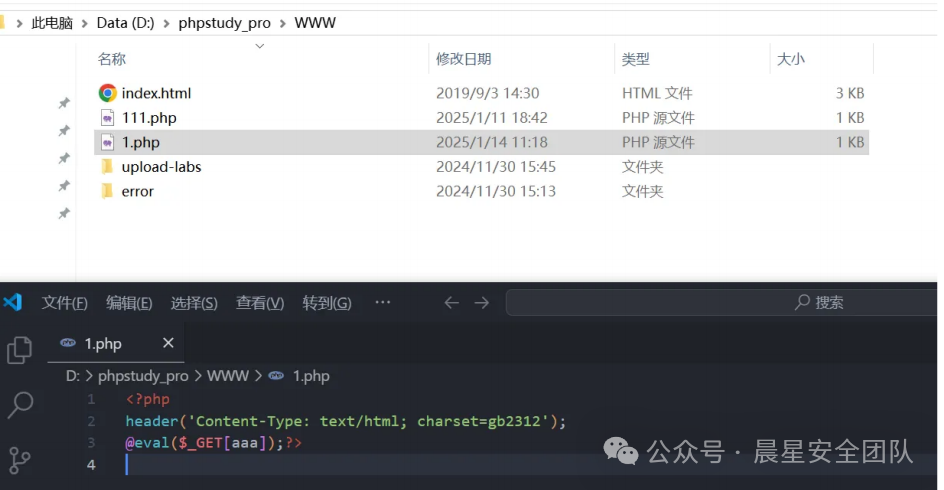The width and height of the screenshot is (944, 490).
Task: Click the VS Code logo icon
Action: pos(13,302)
